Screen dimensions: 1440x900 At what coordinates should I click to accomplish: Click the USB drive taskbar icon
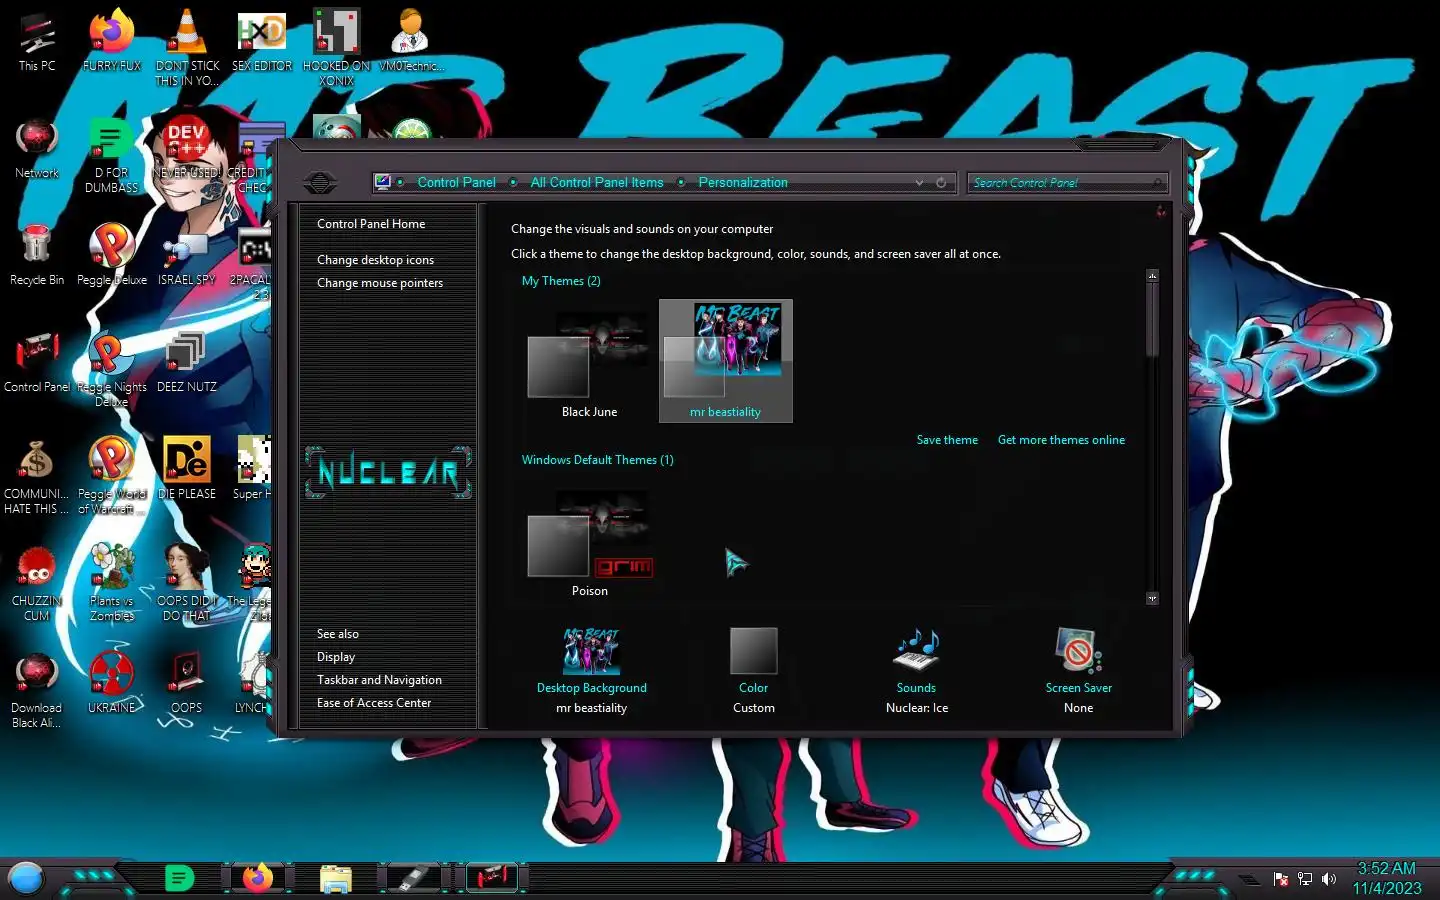(x=413, y=878)
